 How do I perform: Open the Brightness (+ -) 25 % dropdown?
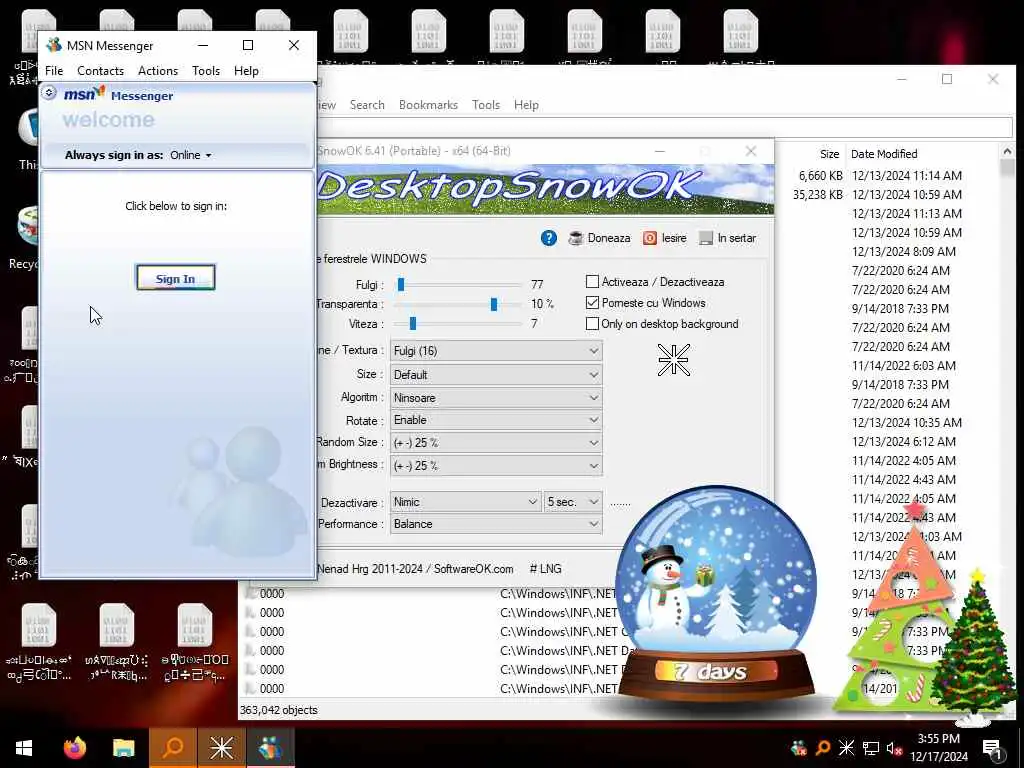pos(496,466)
